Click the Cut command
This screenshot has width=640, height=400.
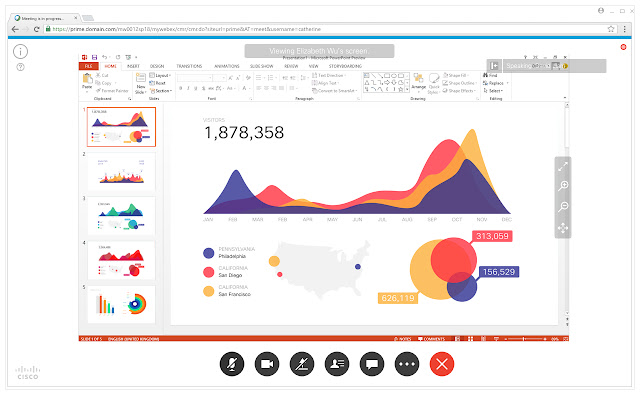[x=102, y=76]
